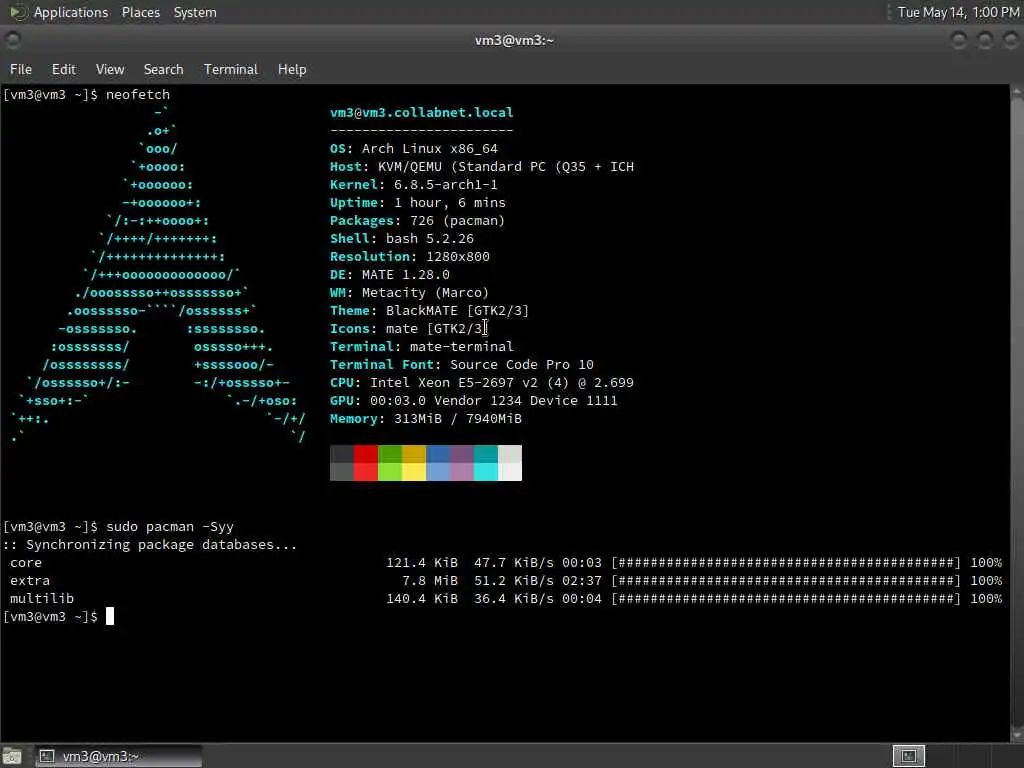This screenshot has width=1024, height=768.
Task: Click the 'Host: KVM/QEMU' line
Action: pyautogui.click(x=482, y=167)
